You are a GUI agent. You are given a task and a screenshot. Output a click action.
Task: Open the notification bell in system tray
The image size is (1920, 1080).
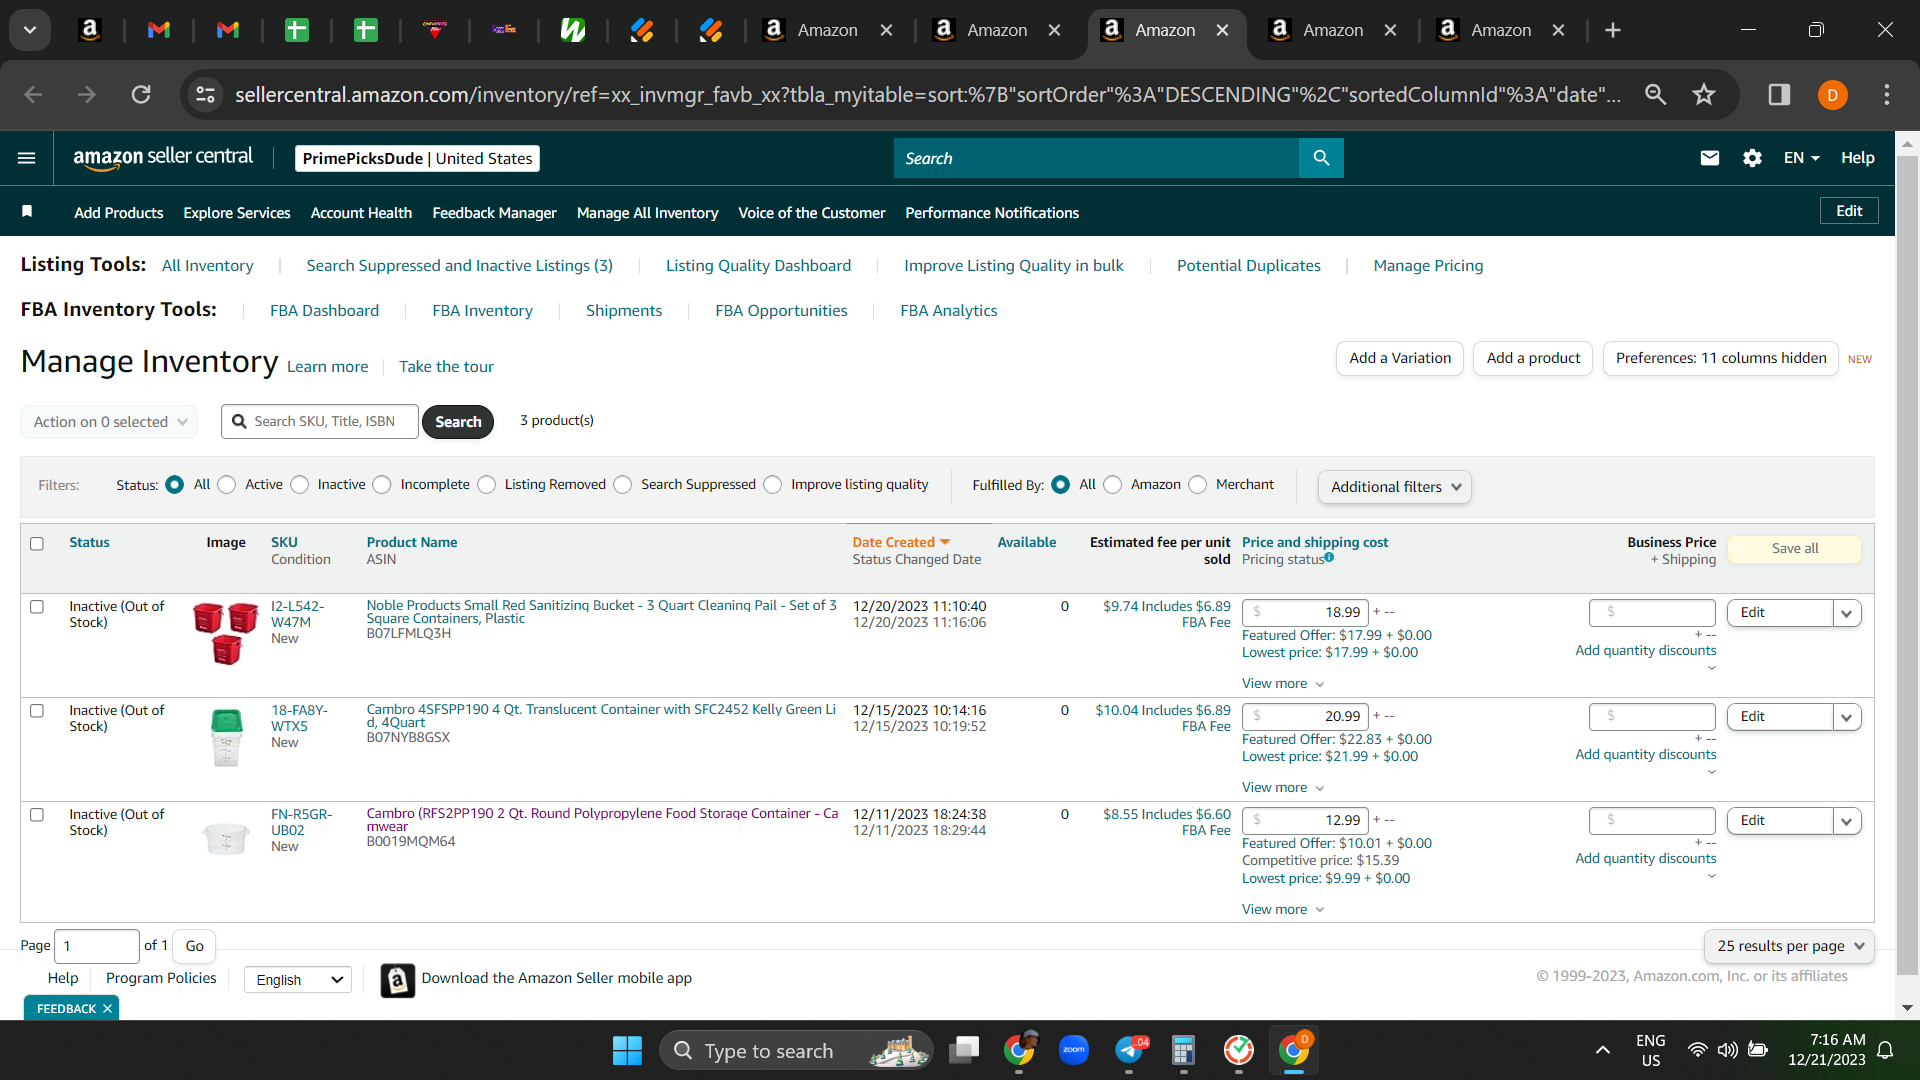(1885, 1050)
